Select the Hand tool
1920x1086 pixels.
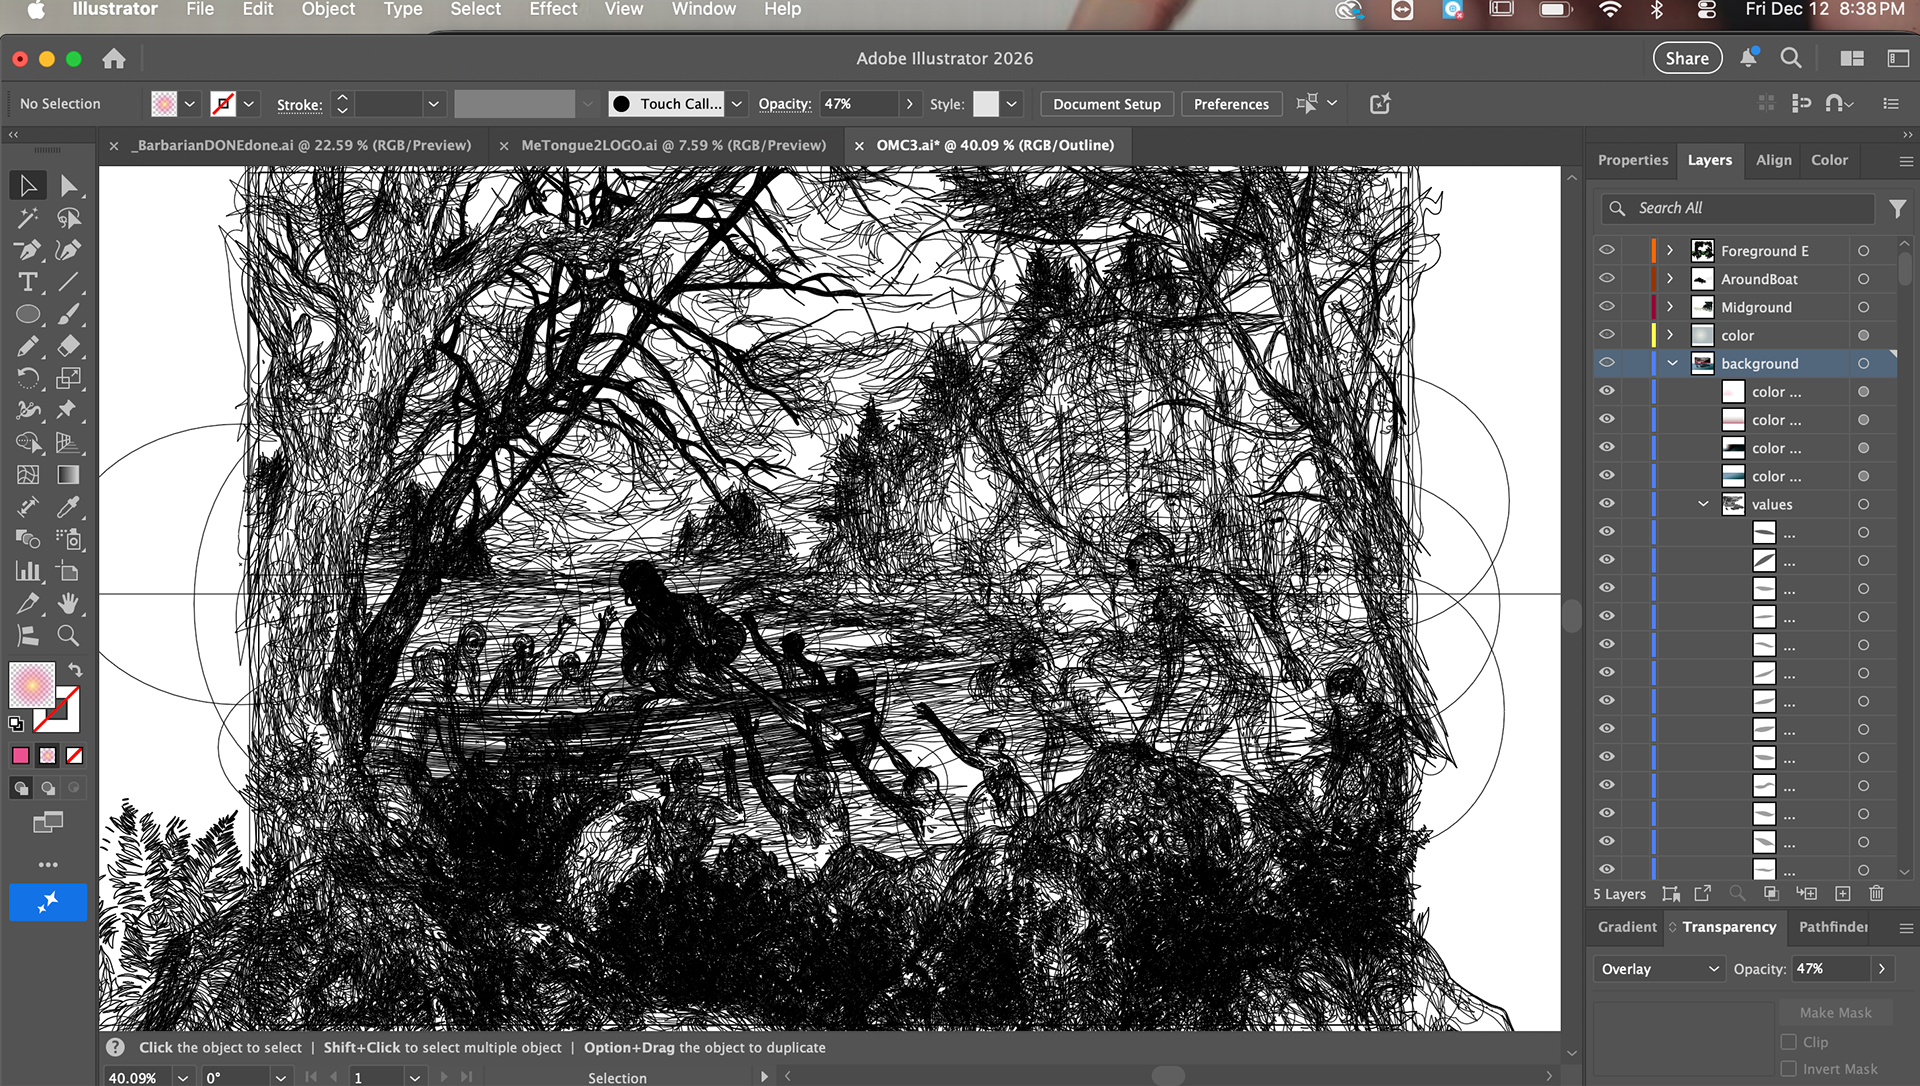tap(68, 603)
